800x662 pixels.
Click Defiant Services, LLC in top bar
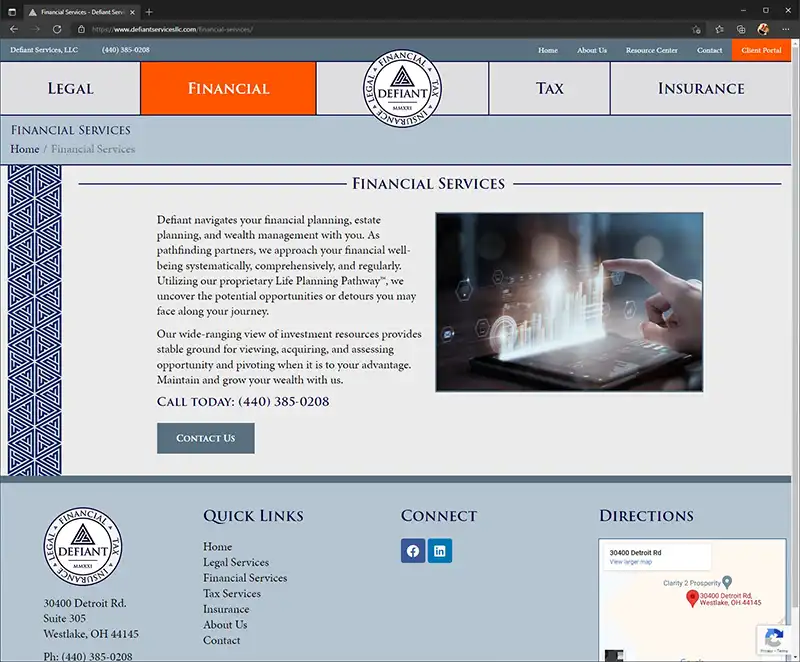pyautogui.click(x=44, y=49)
